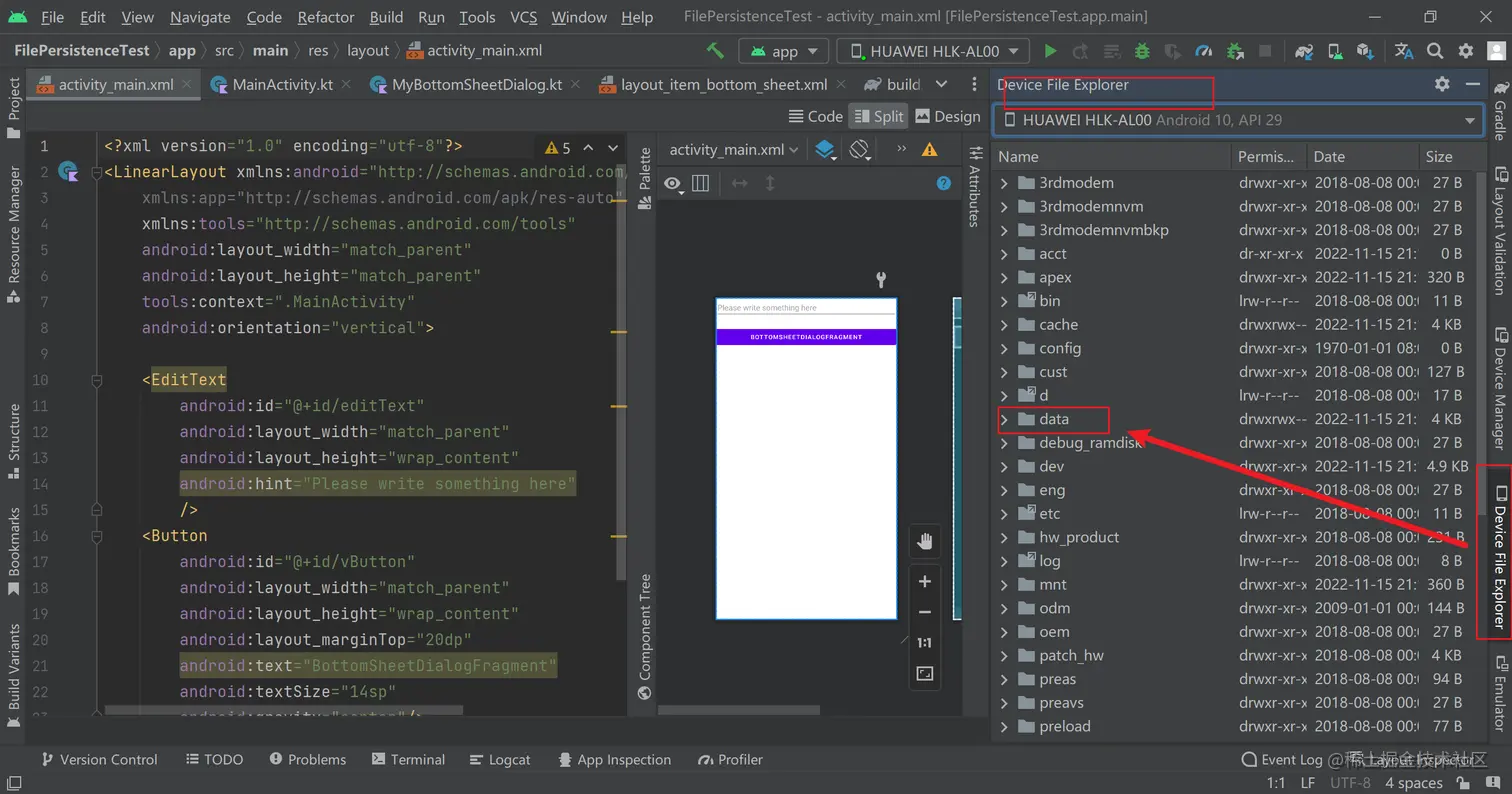
Task: Expand the data folder
Action: tap(1004, 419)
